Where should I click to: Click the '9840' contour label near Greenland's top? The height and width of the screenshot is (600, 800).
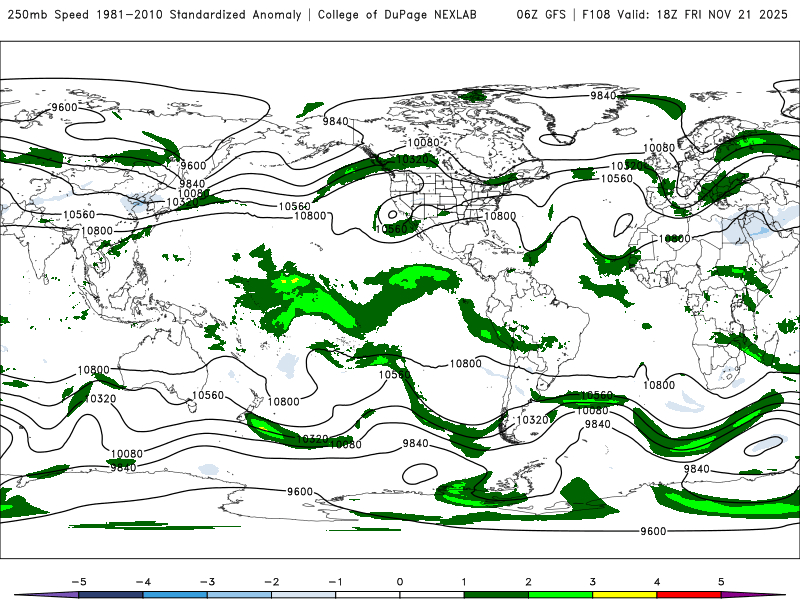click(604, 96)
